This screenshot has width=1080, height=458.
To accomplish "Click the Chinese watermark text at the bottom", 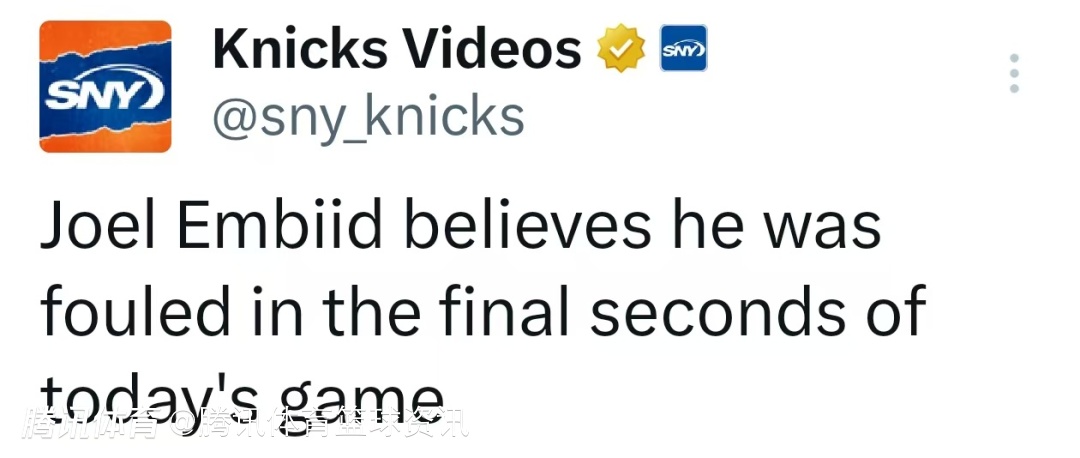I will coord(245,425).
